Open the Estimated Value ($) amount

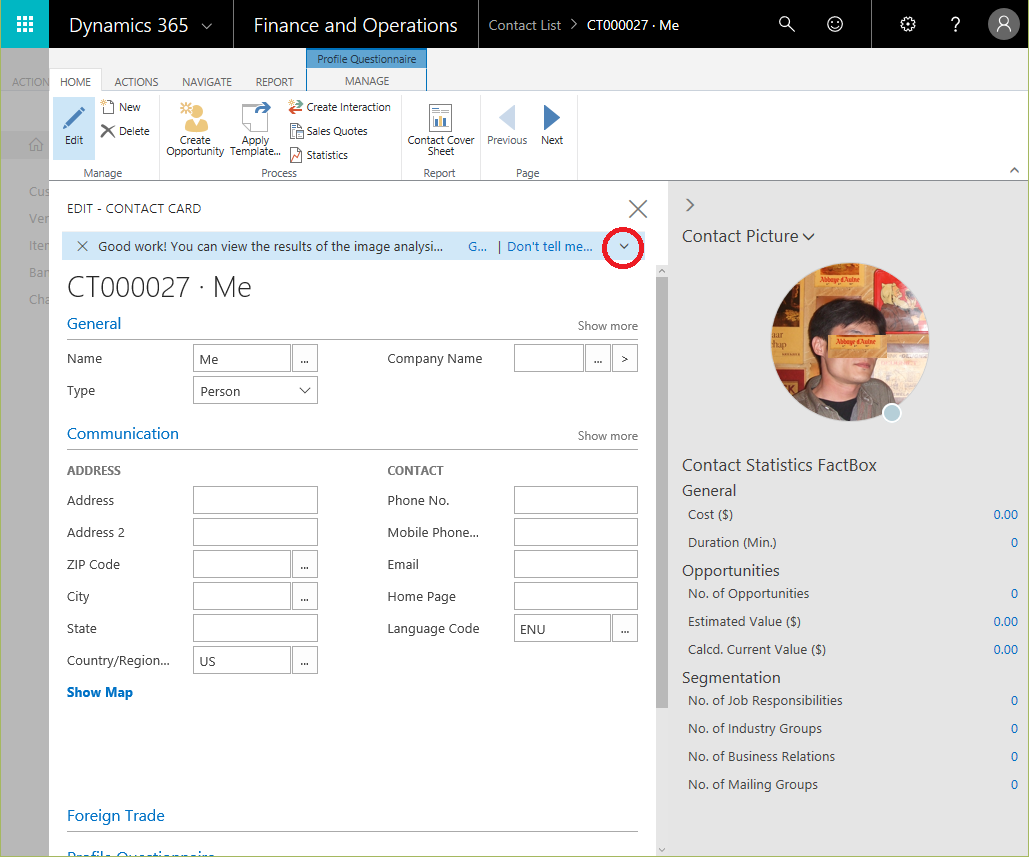click(1005, 621)
